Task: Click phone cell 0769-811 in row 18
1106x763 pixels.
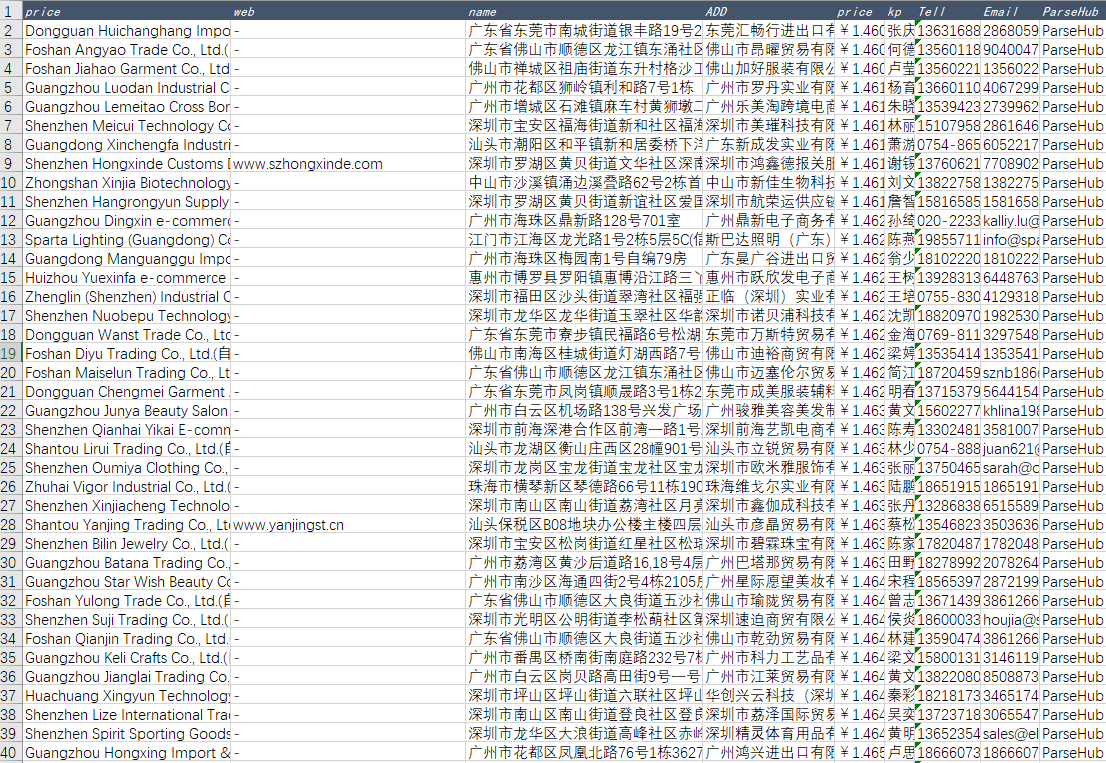Action: click(948, 335)
